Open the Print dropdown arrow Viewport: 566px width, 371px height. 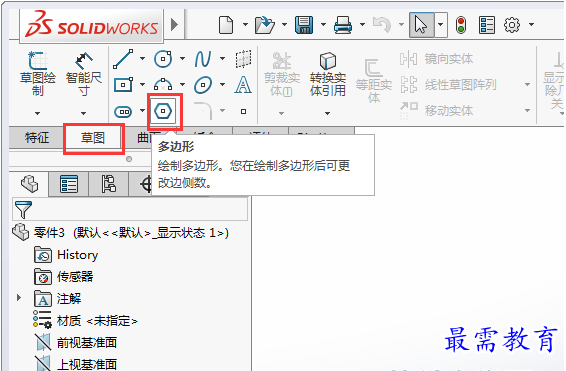click(x=362, y=25)
